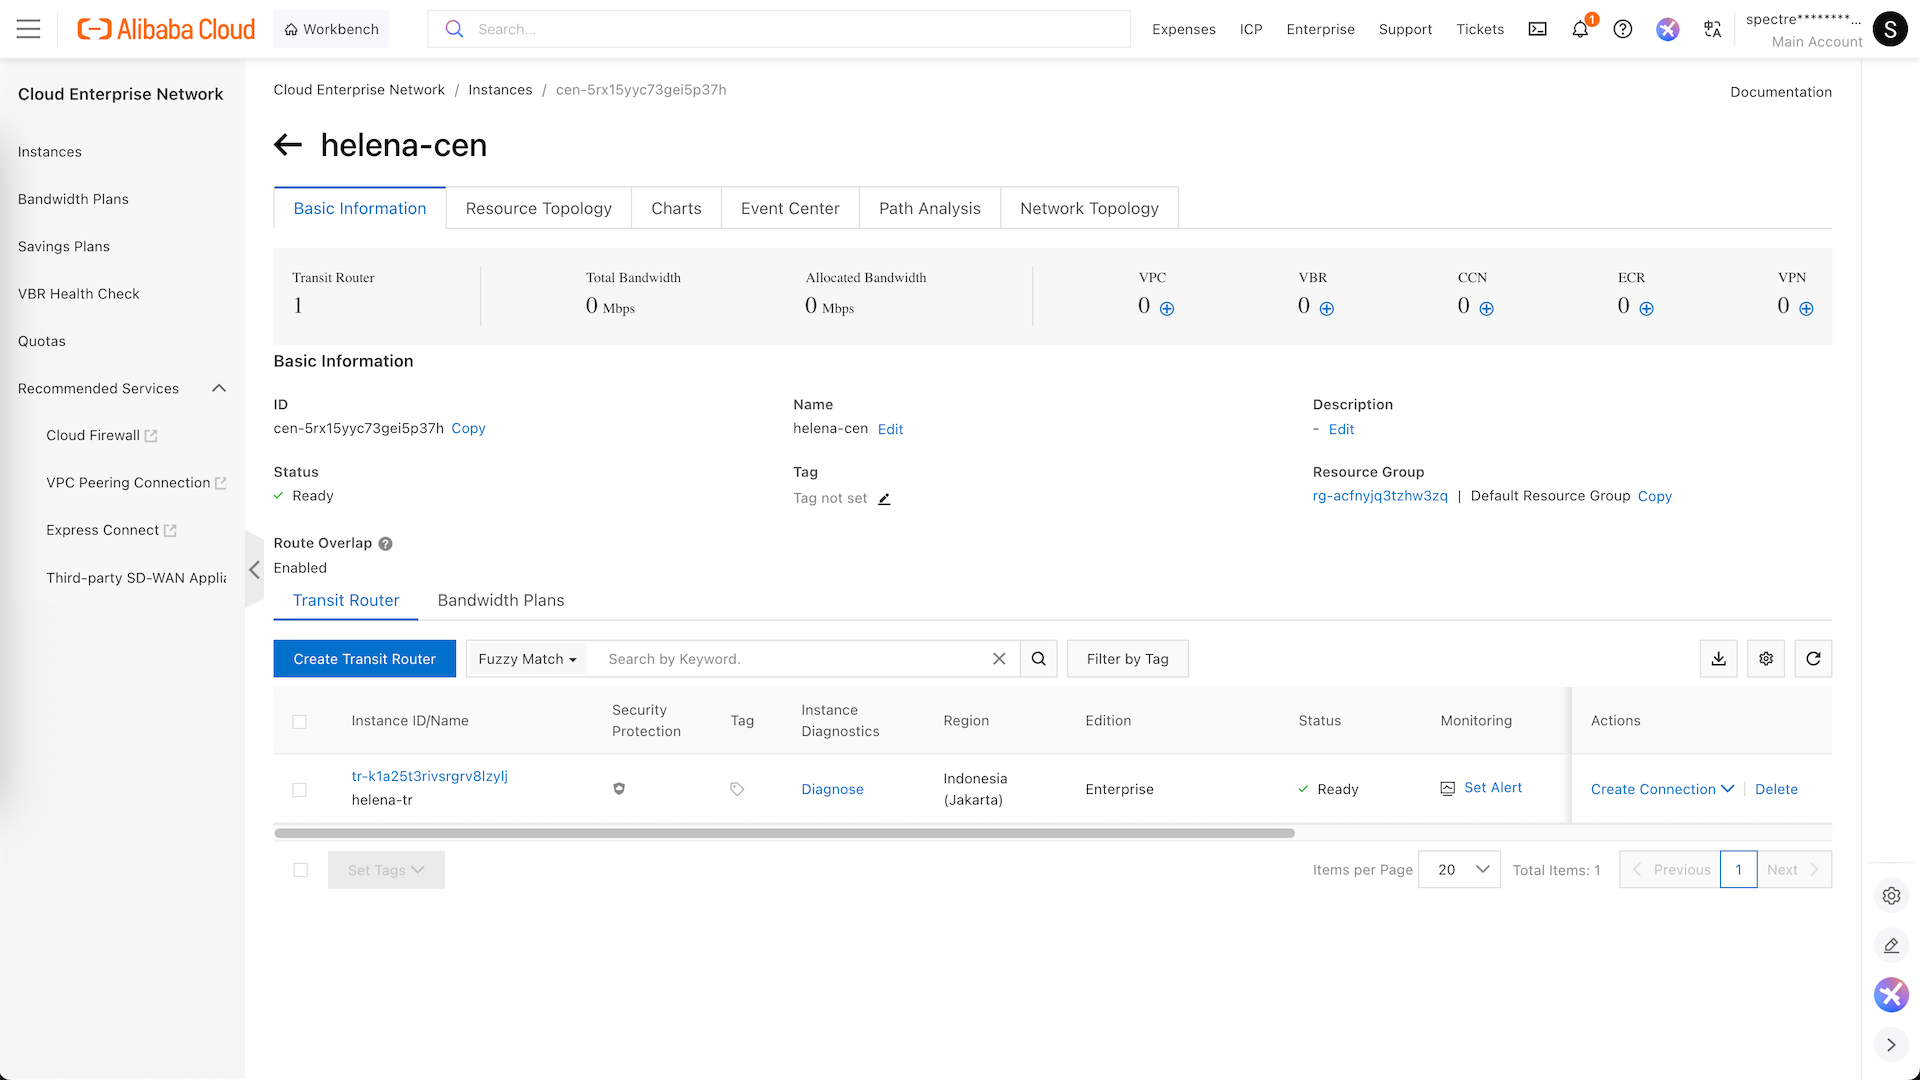Click the plus icon next to VPC count
The width and height of the screenshot is (1920, 1080).
tap(1167, 309)
